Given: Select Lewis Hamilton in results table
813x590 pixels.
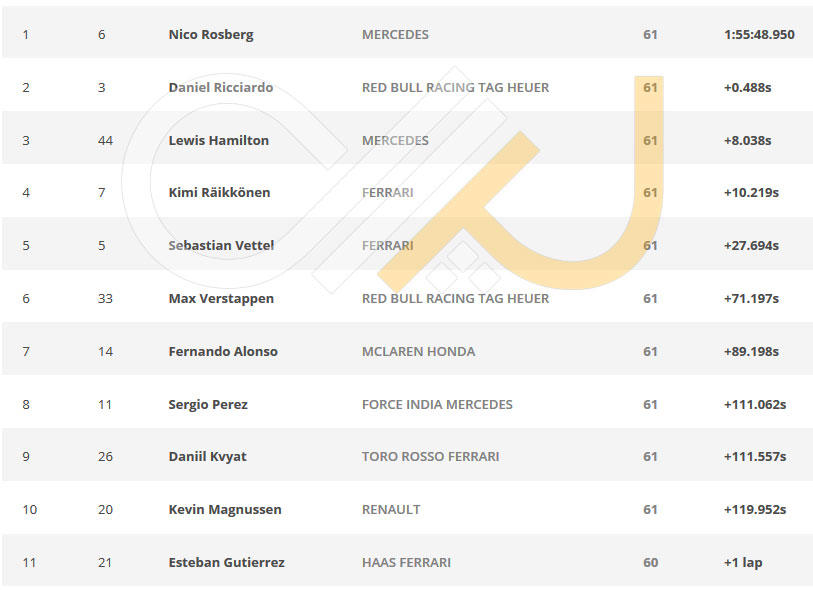Looking at the screenshot, I should [219, 140].
